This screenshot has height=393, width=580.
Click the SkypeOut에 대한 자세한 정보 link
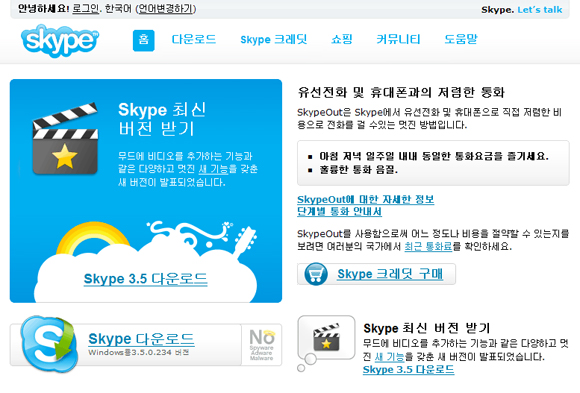point(365,199)
